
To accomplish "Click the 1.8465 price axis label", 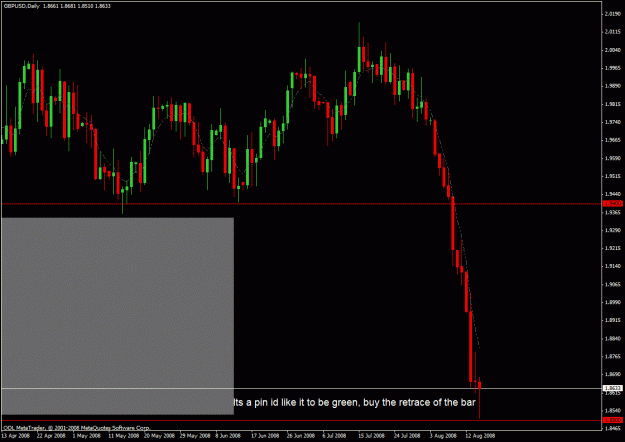I will (x=611, y=429).
